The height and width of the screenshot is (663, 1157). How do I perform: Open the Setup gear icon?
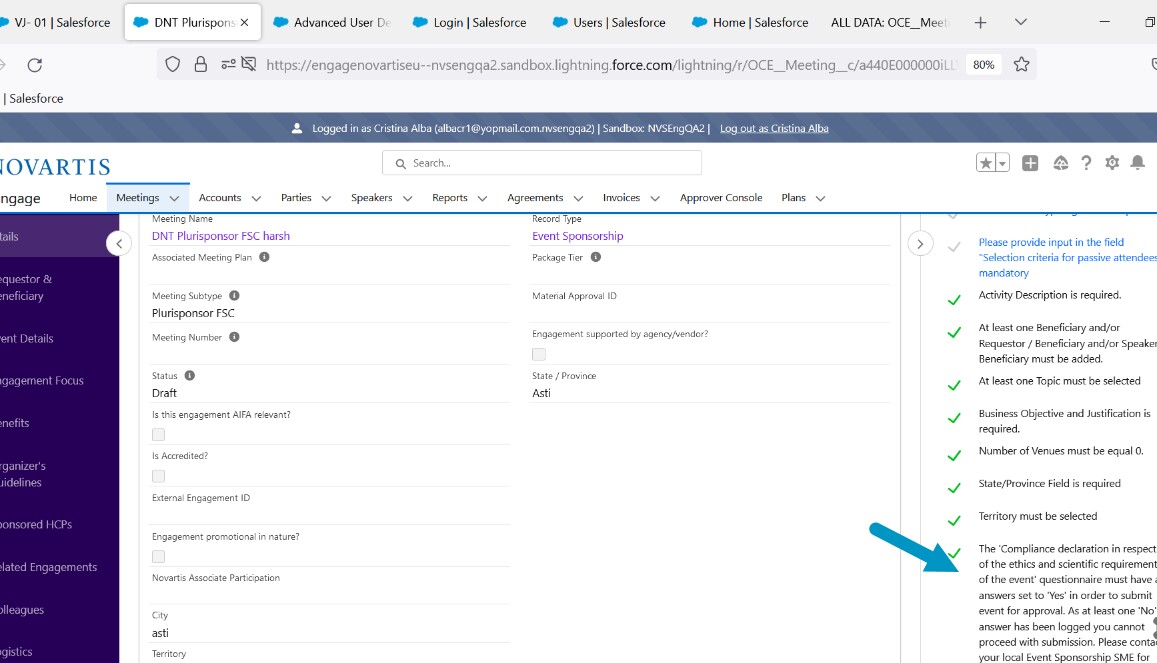(x=1112, y=163)
